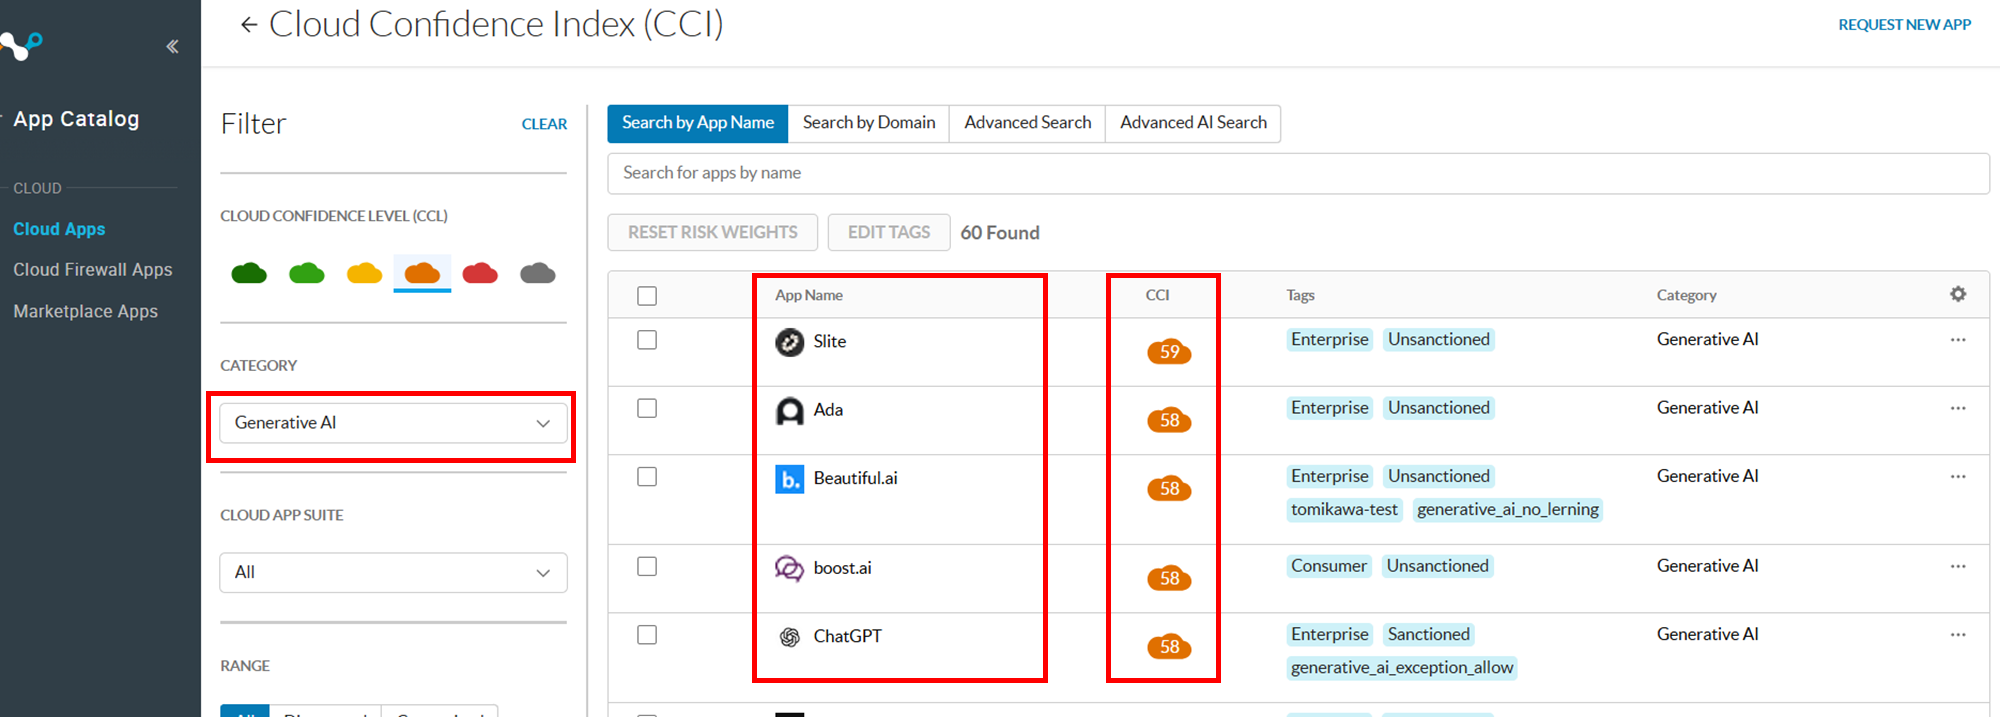Check the boost.ai row checkbox

tap(647, 566)
